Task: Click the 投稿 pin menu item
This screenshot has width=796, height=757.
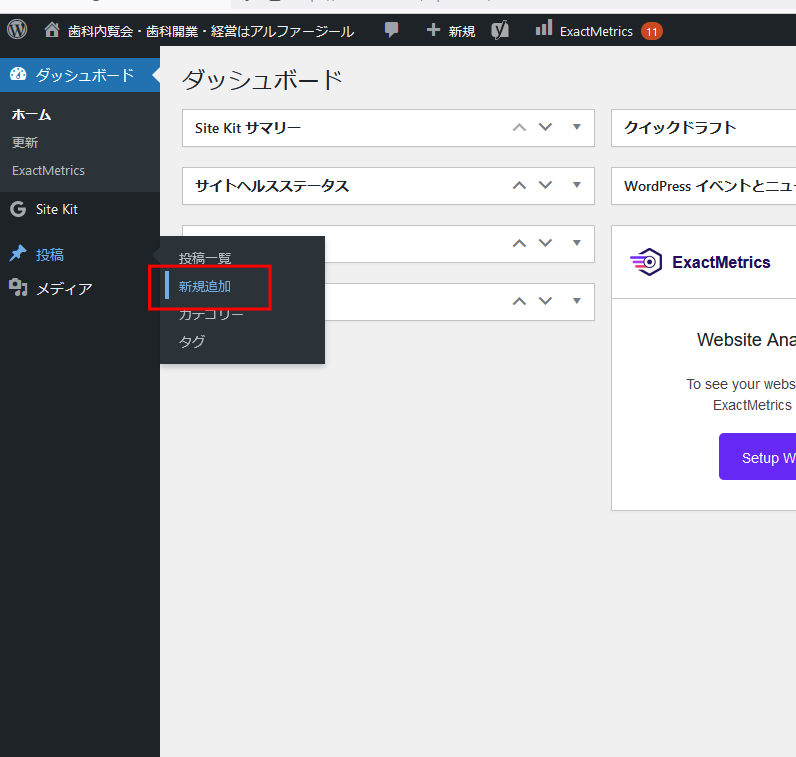Action: point(50,255)
